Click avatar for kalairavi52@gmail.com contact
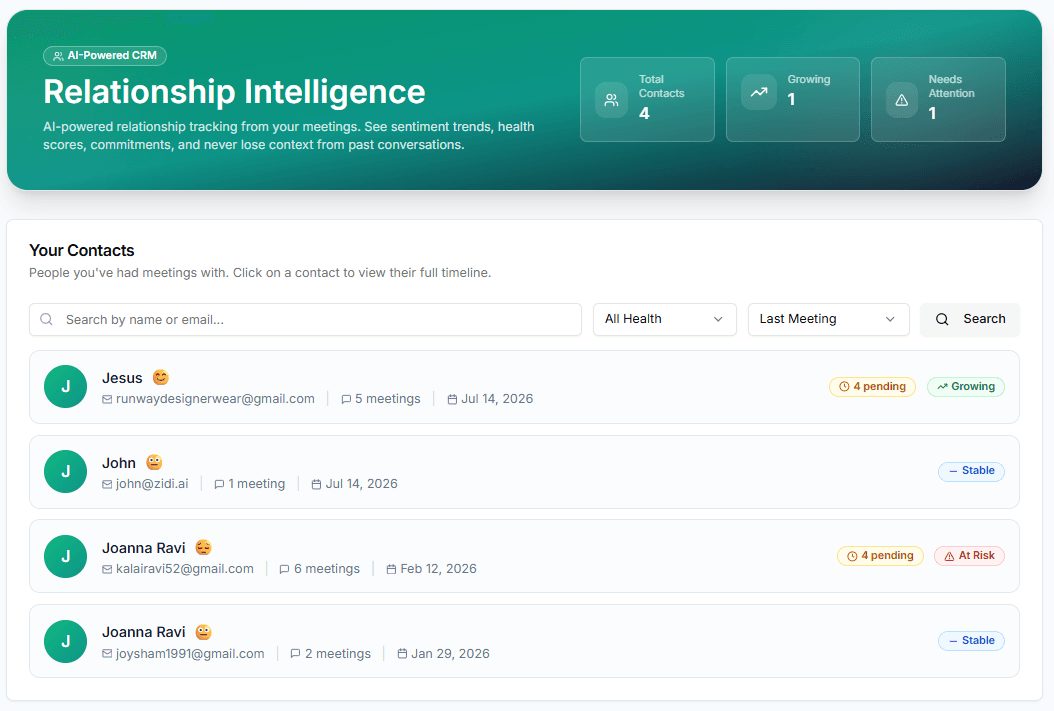Image resolution: width=1054 pixels, height=711 pixels. (x=65, y=556)
